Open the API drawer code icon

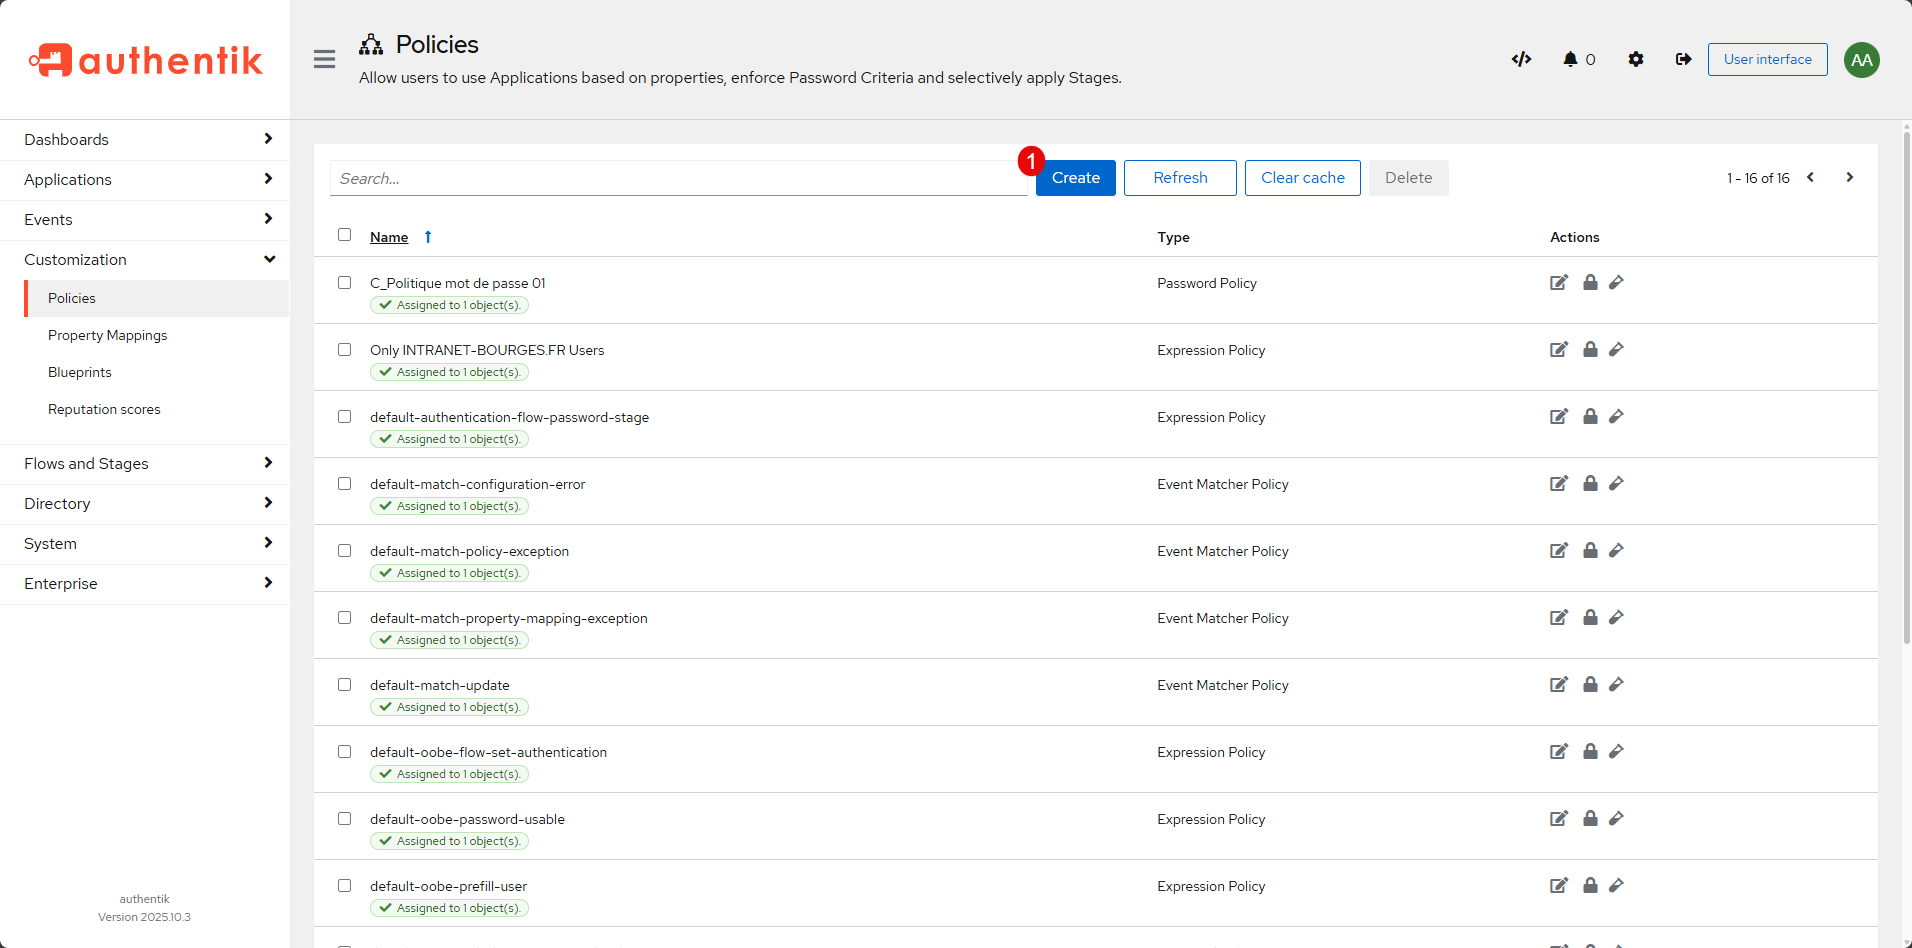[1521, 60]
